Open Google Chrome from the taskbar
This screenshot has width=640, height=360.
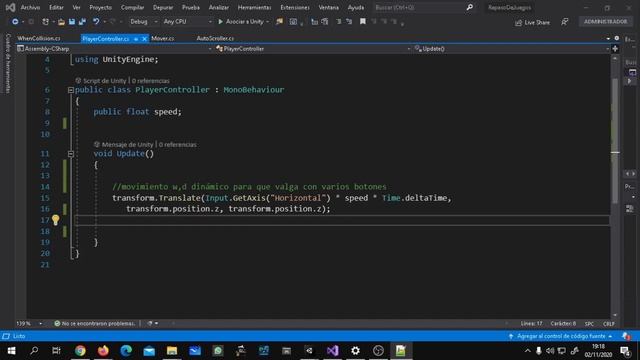click(x=80, y=351)
